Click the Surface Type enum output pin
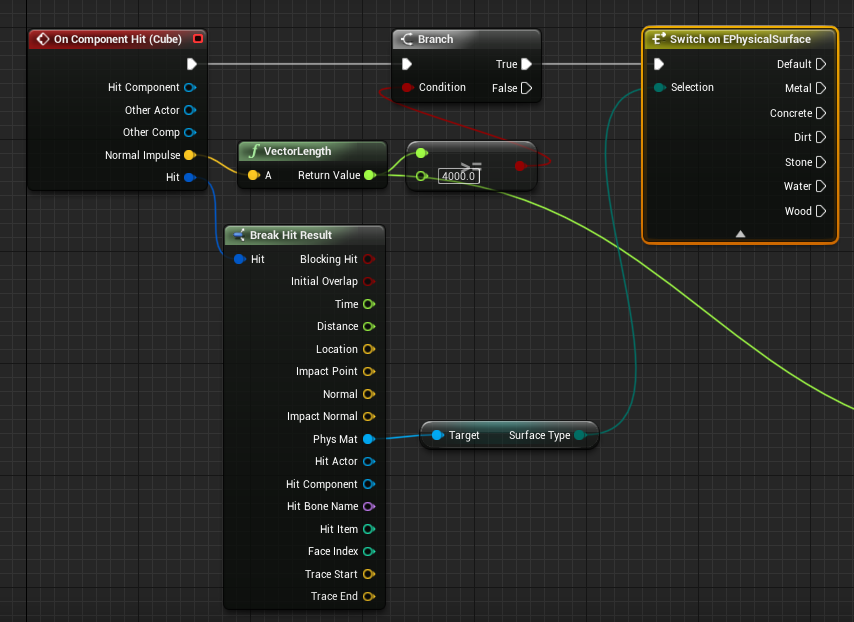 pos(580,435)
